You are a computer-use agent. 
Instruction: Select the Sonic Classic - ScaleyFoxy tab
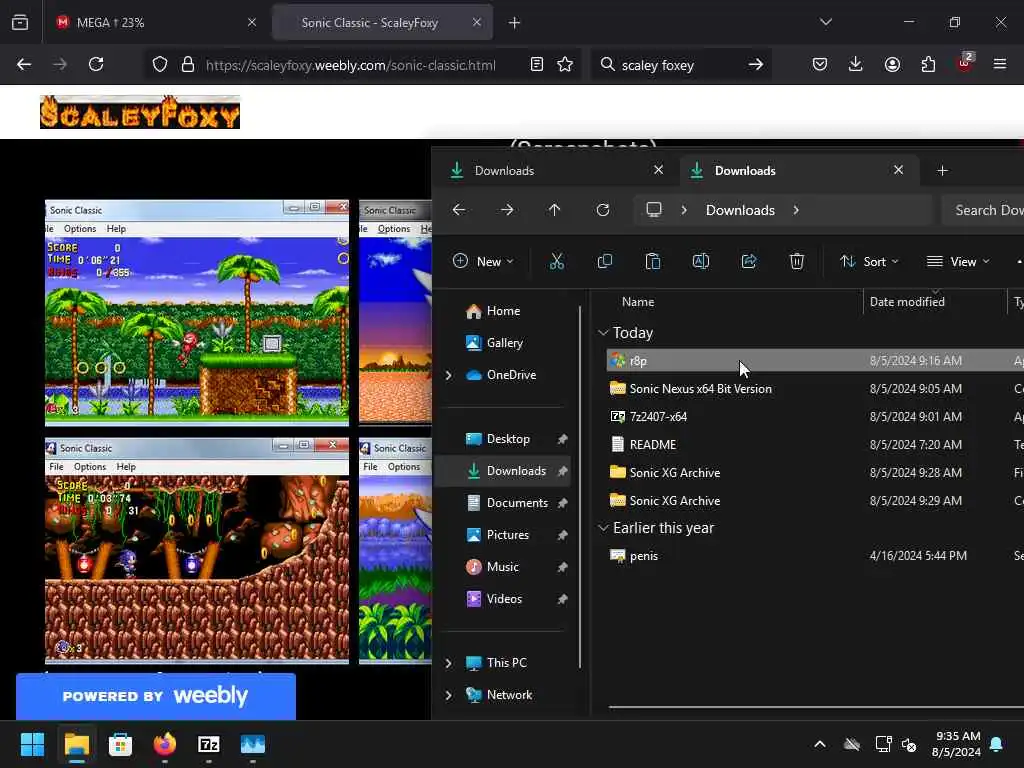[382, 23]
